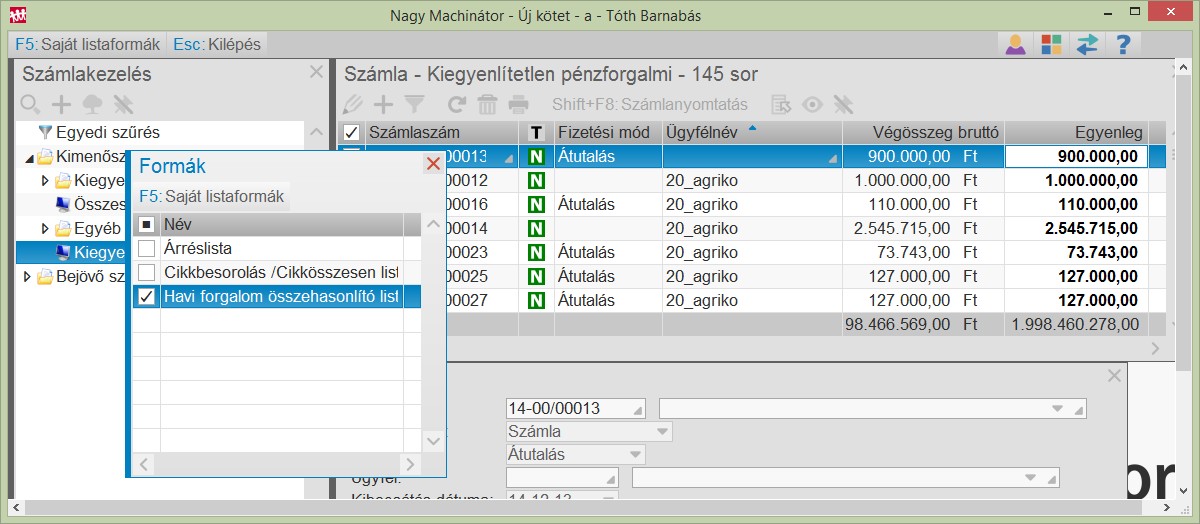Click the printer icon in invoice toolbar
1200x524 pixels.
coord(518,104)
